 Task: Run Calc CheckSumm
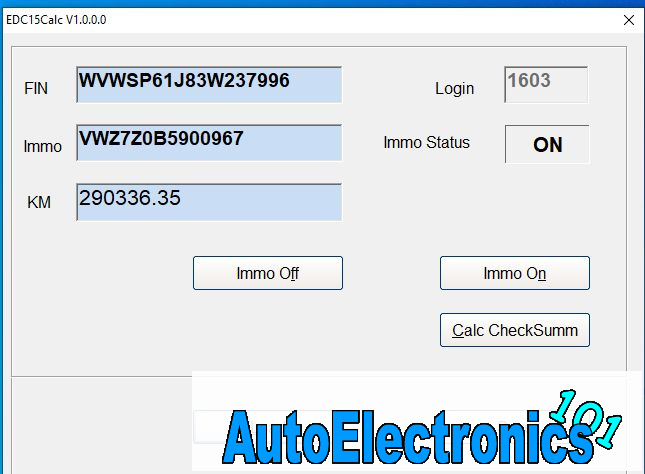click(x=514, y=330)
